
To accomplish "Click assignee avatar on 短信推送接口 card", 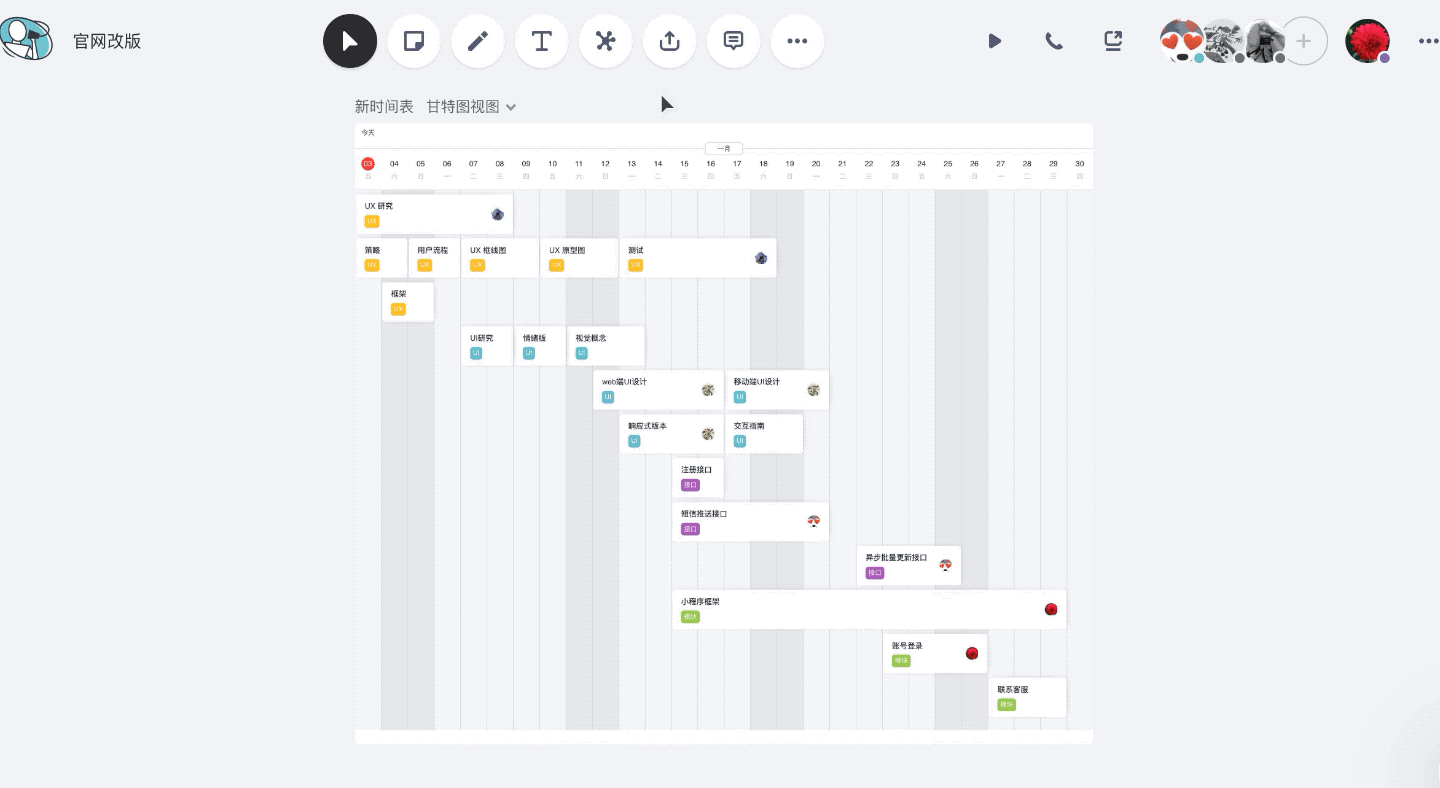I will (814, 521).
